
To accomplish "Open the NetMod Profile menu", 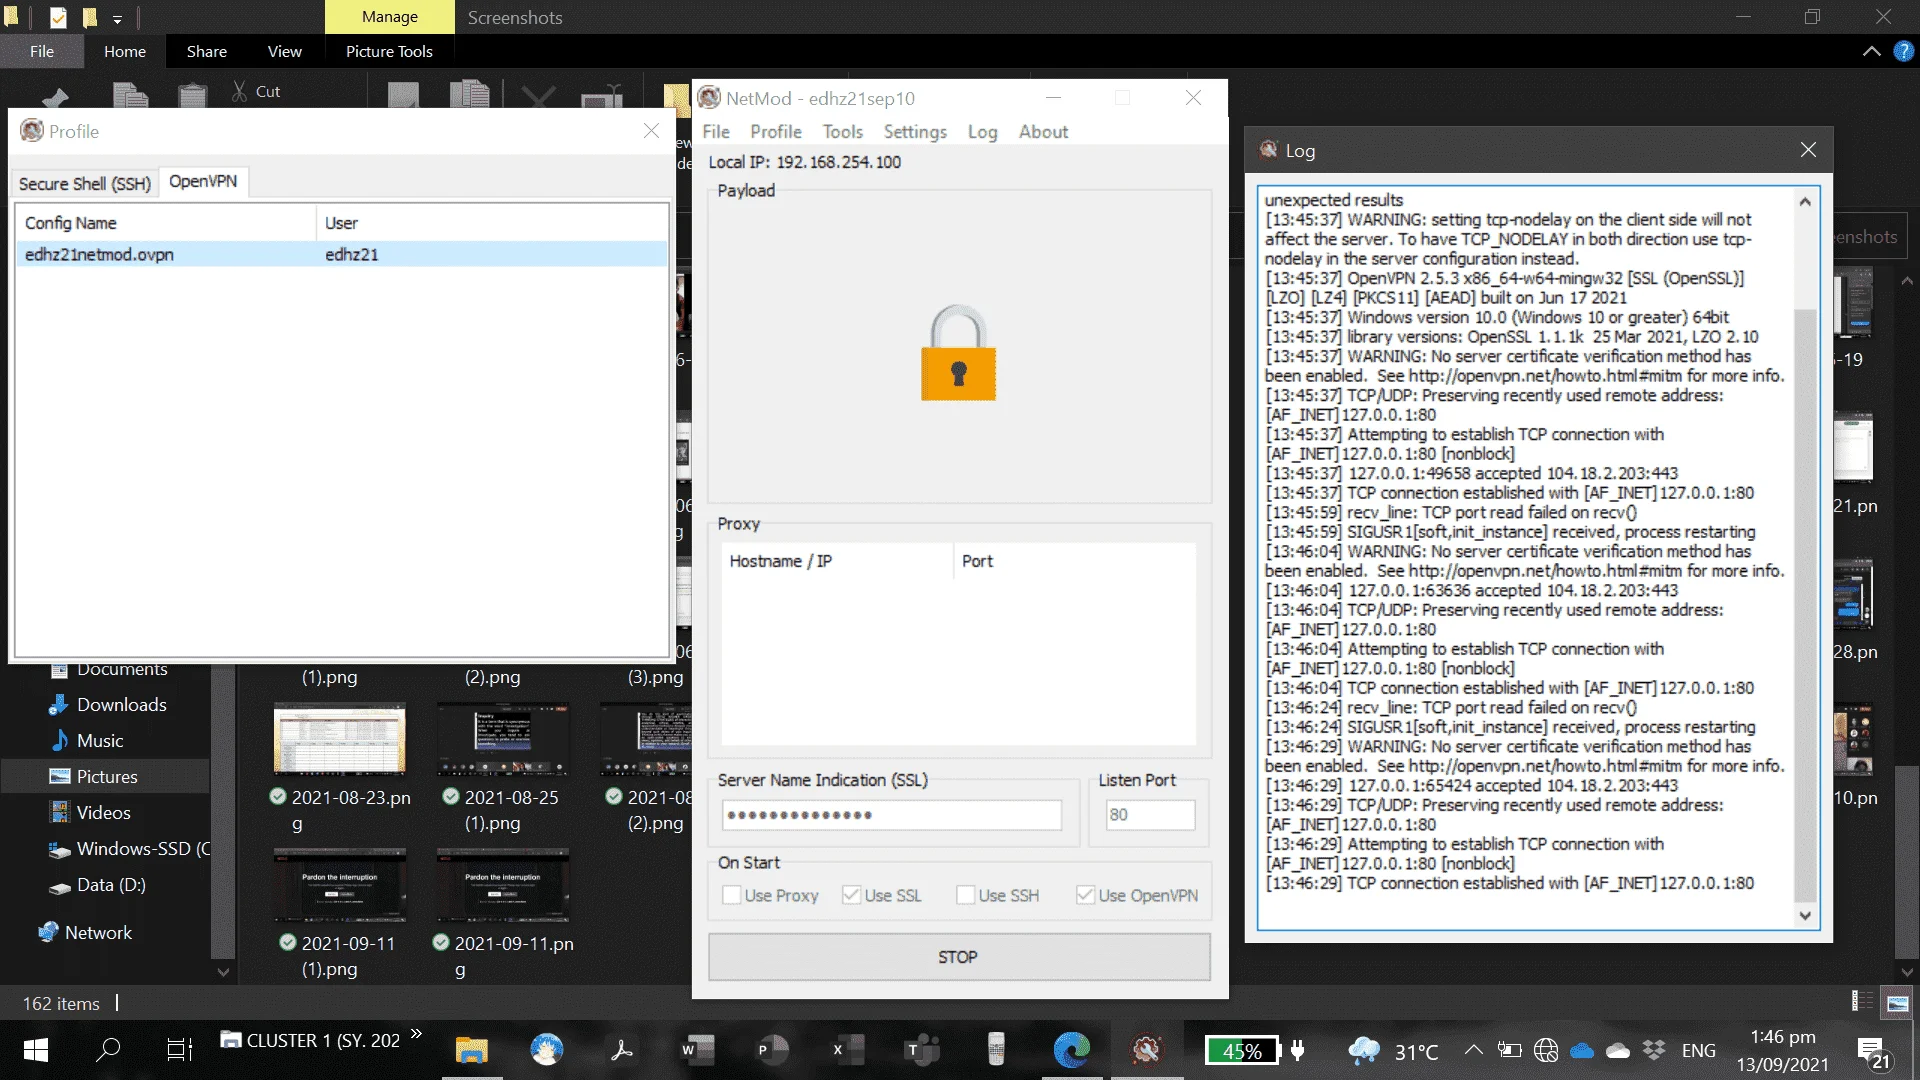I will (776, 132).
